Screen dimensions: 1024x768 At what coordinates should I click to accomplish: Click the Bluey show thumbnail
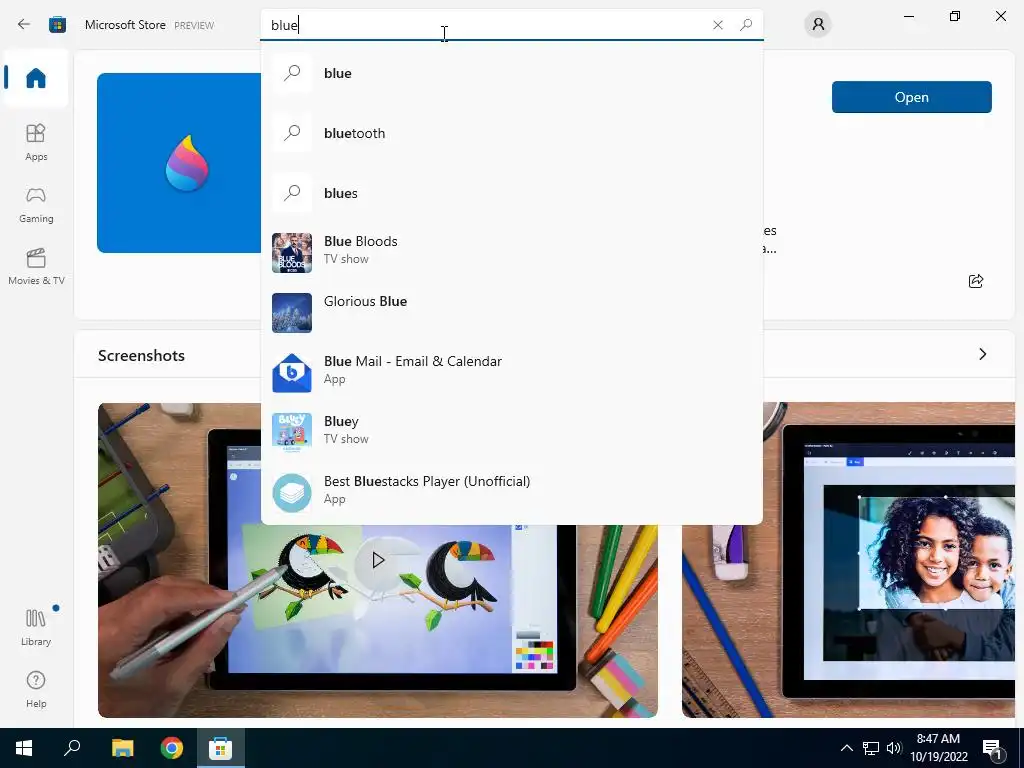(x=292, y=432)
